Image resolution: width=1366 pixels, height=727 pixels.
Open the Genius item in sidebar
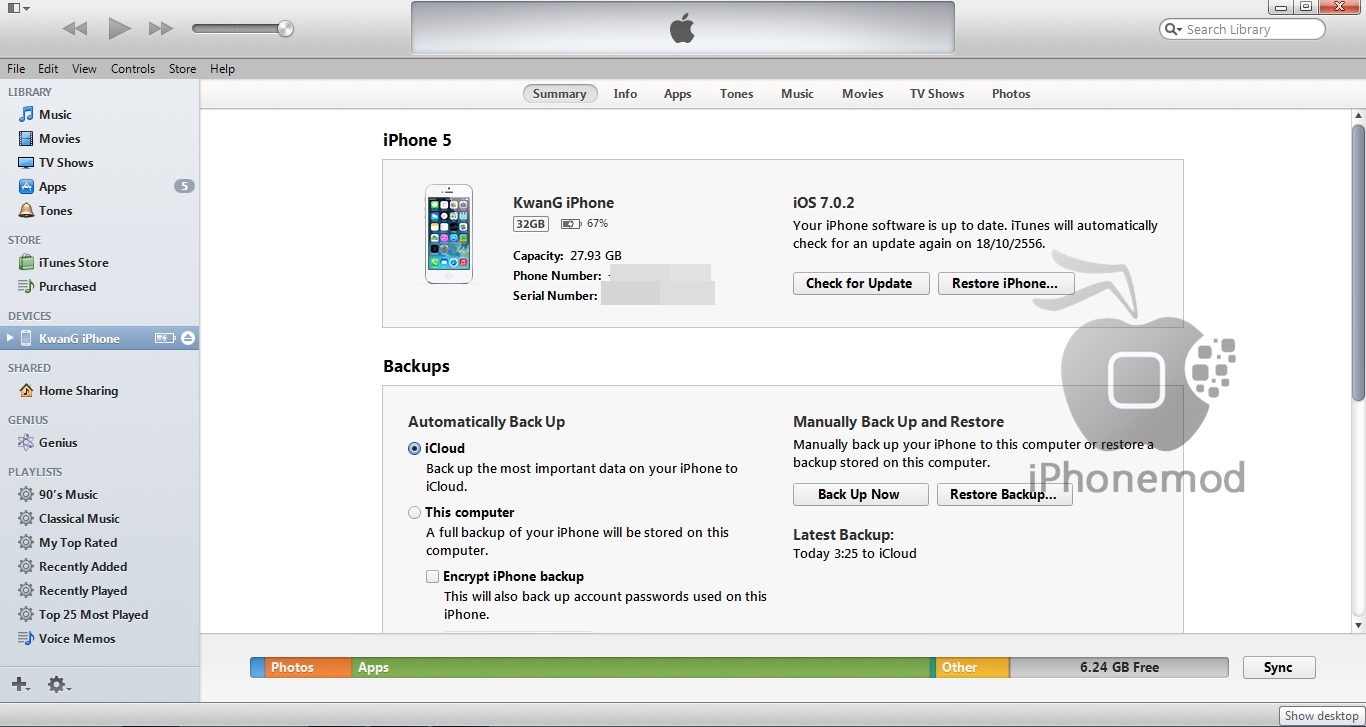point(58,443)
